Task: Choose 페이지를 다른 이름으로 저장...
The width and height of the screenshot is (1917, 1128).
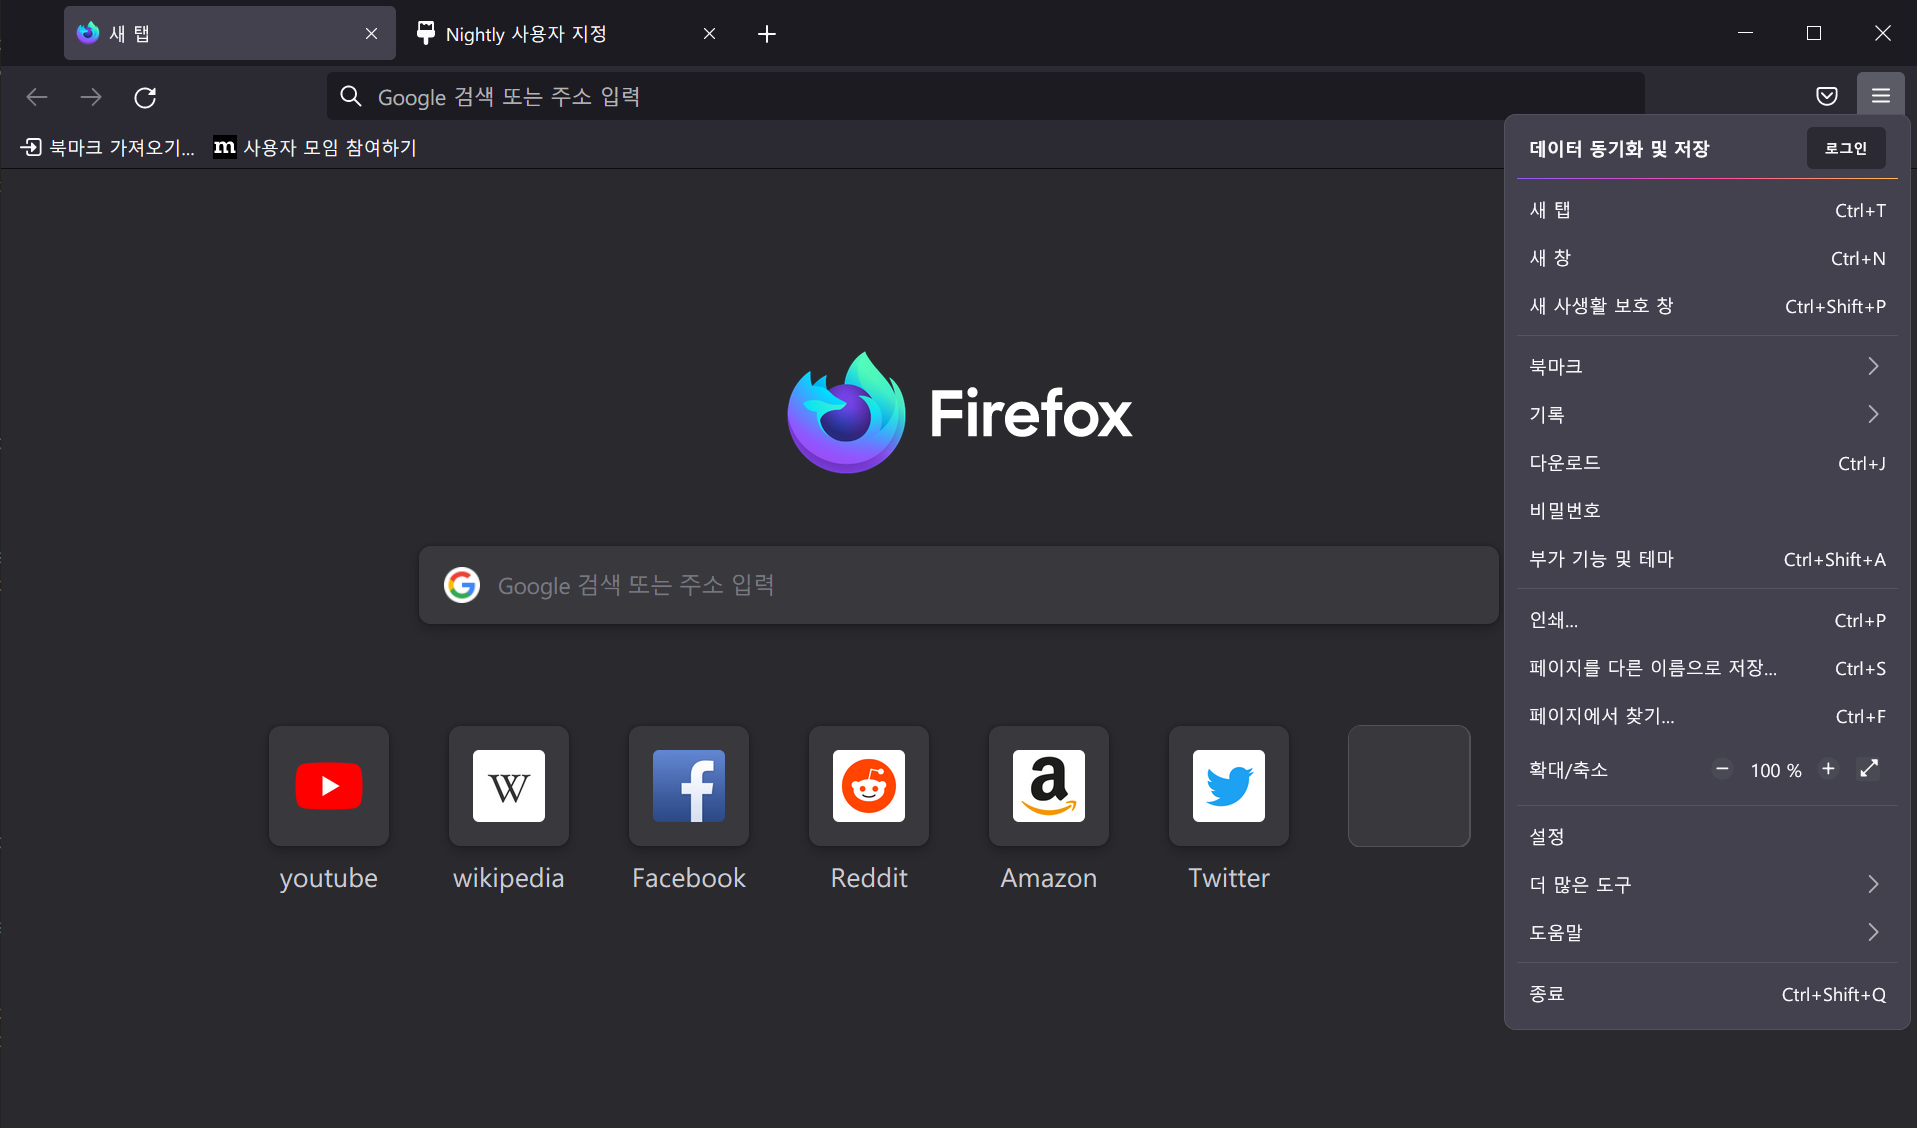Action: (1707, 668)
